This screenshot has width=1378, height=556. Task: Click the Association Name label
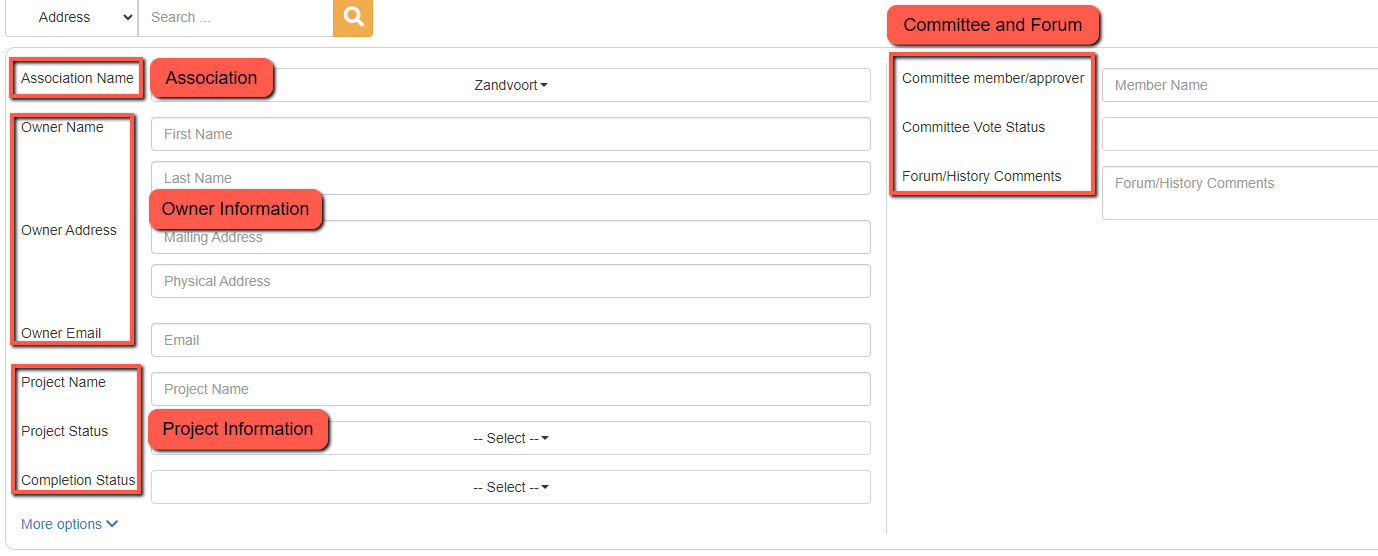[x=77, y=78]
